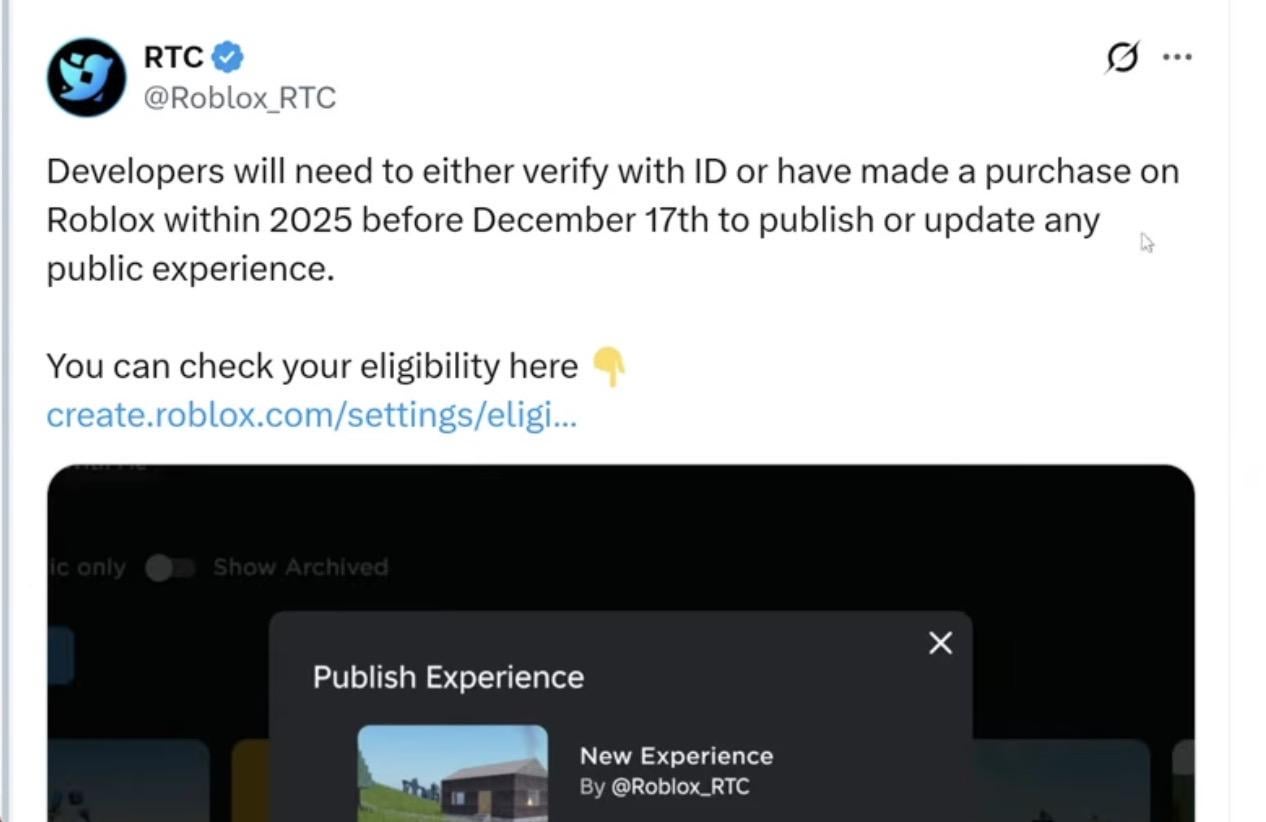Viewport: 1266px width, 822px height.
Task: Open the three-dot more options menu
Action: 1177,57
